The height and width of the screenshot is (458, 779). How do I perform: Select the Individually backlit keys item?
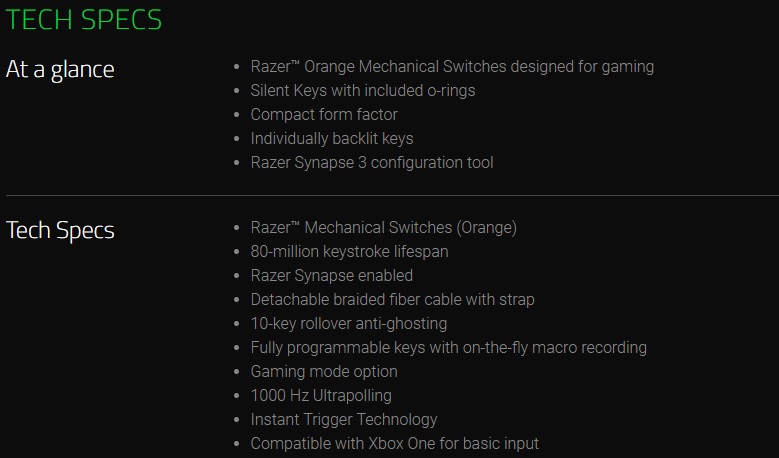tap(331, 139)
